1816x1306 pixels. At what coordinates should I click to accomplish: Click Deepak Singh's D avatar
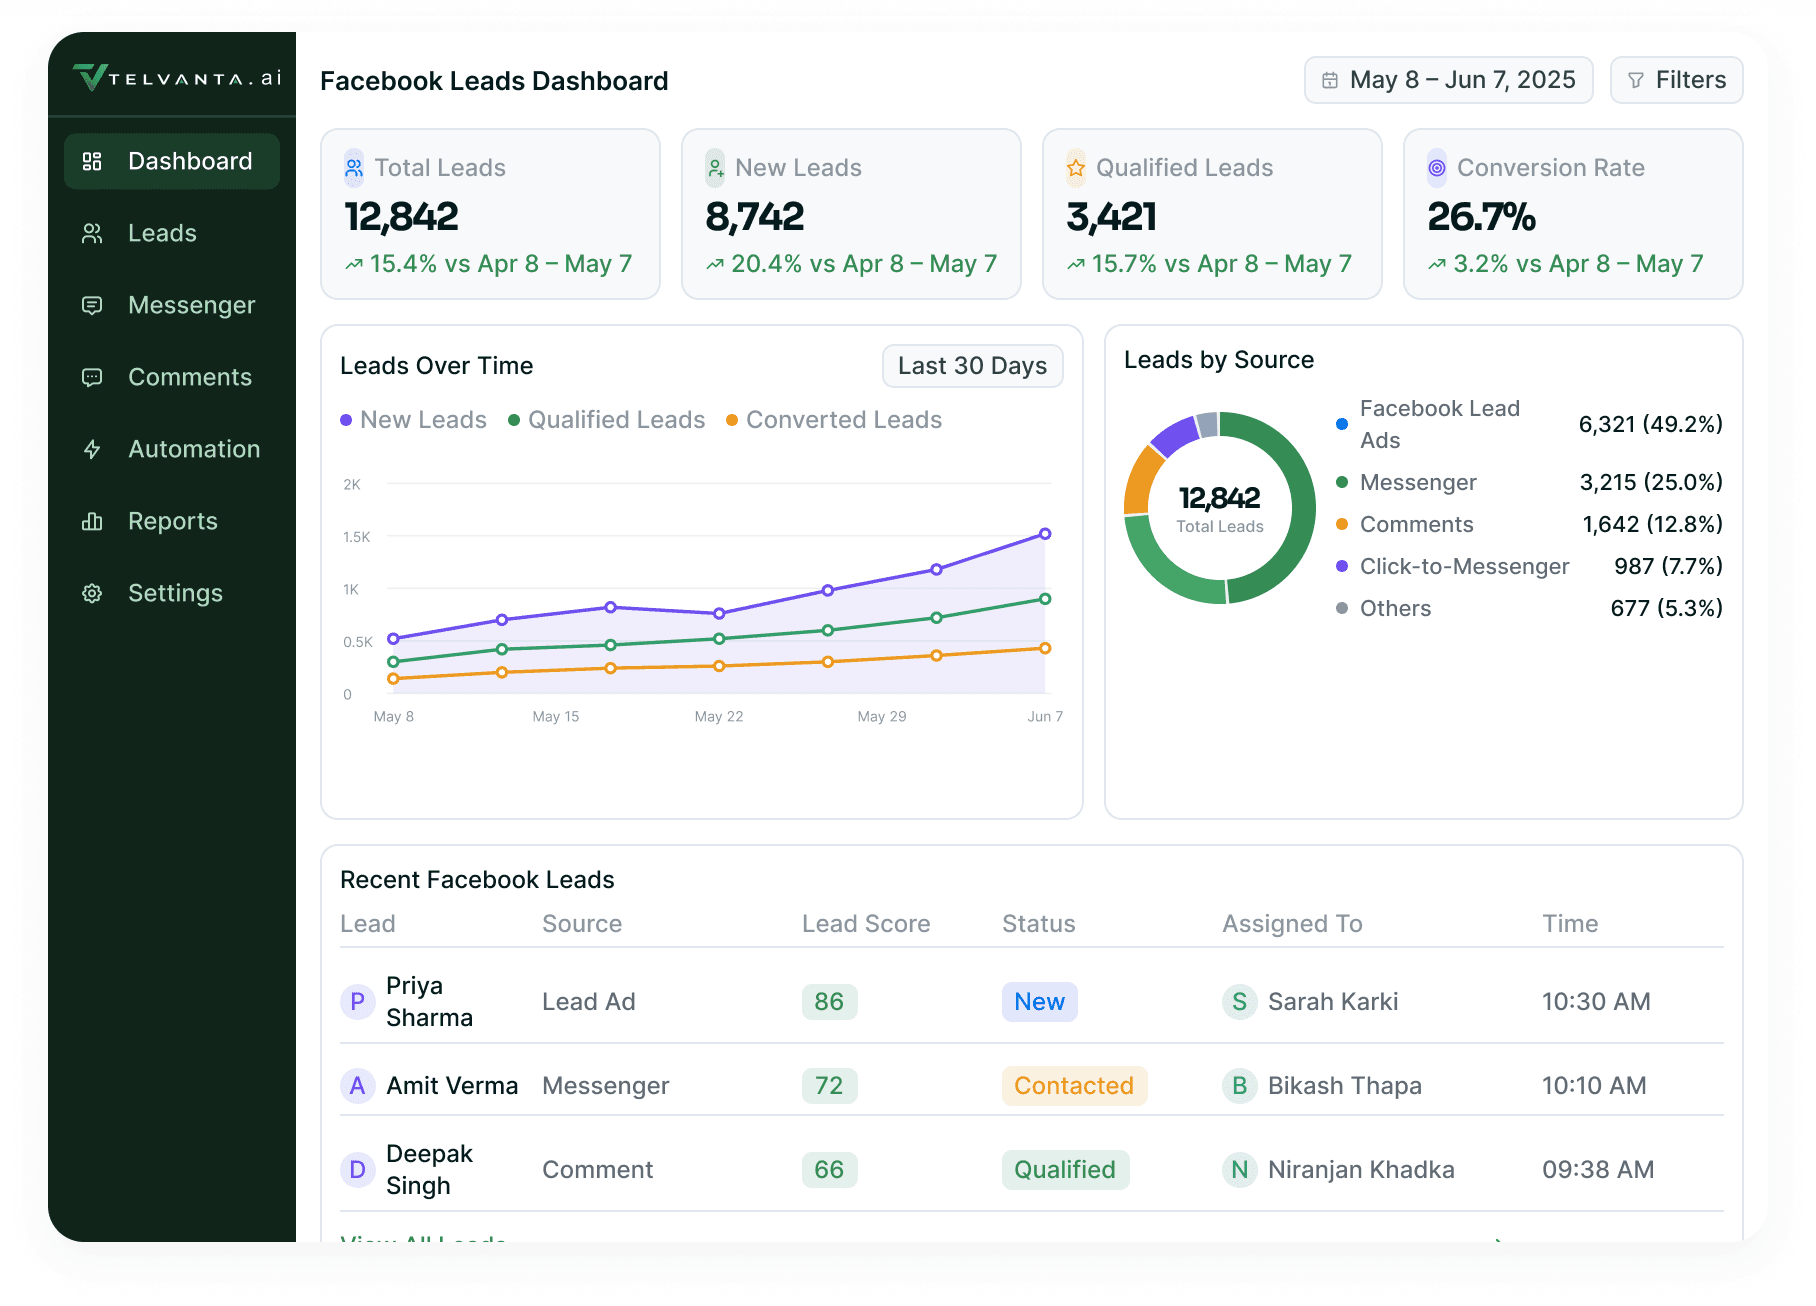tap(357, 1170)
